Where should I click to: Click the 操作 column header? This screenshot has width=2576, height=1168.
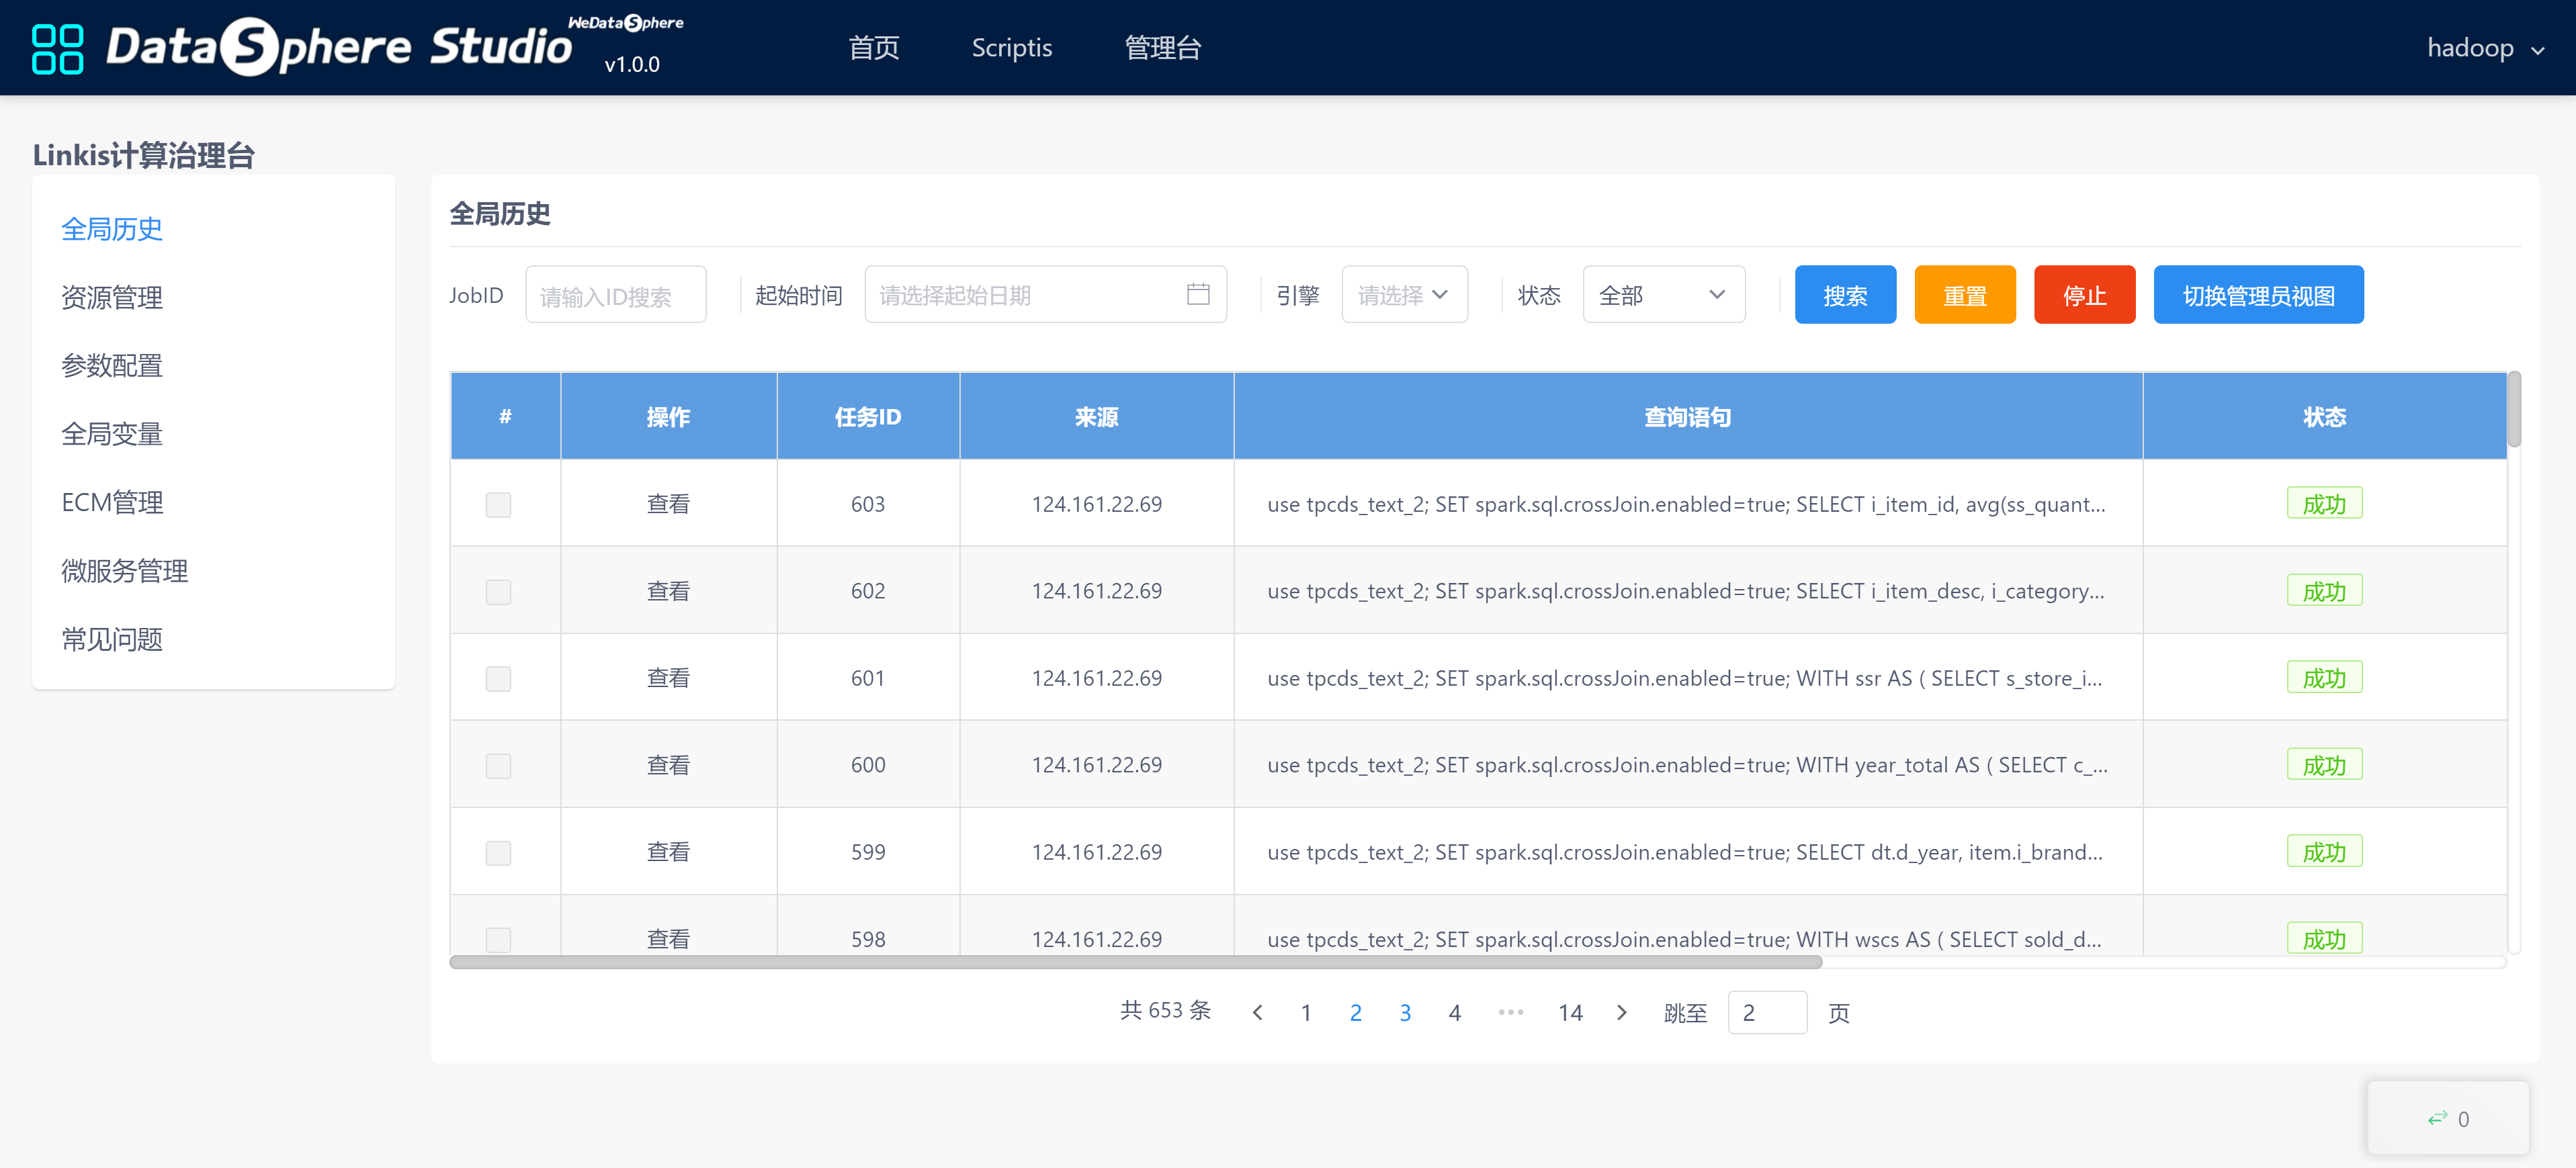click(x=668, y=417)
